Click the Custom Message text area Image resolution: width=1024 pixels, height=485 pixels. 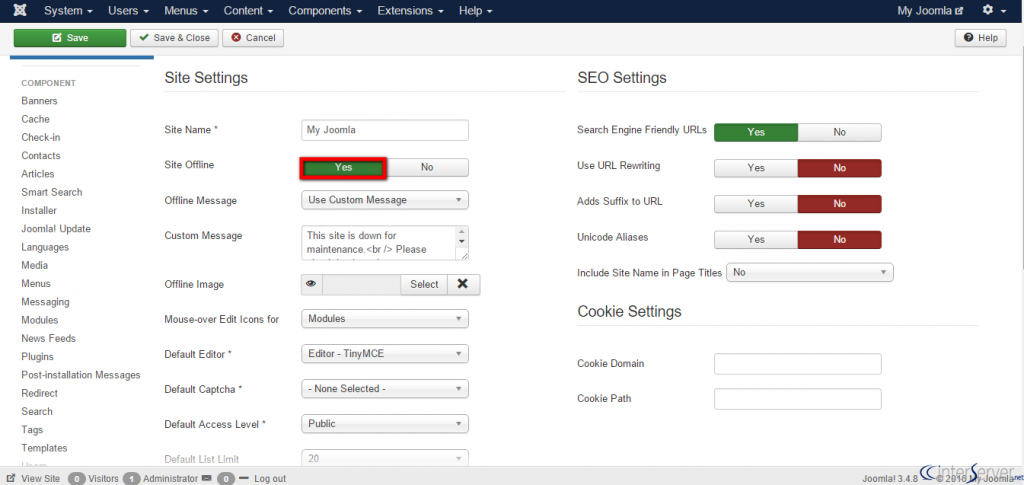point(379,243)
